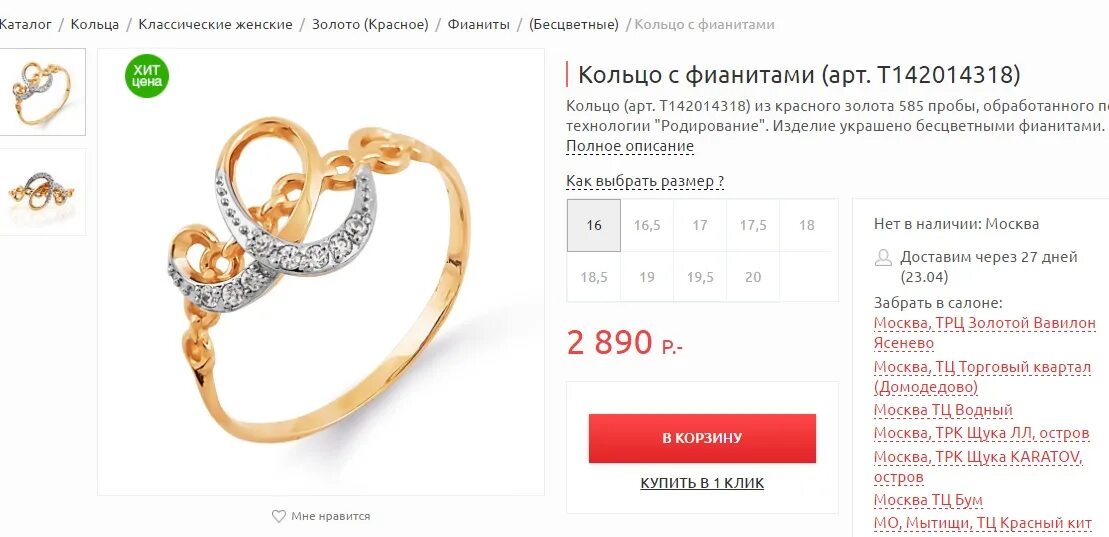This screenshot has height=537, width=1109.
Task: Select the second ring thumbnail
Action: pos(42,192)
